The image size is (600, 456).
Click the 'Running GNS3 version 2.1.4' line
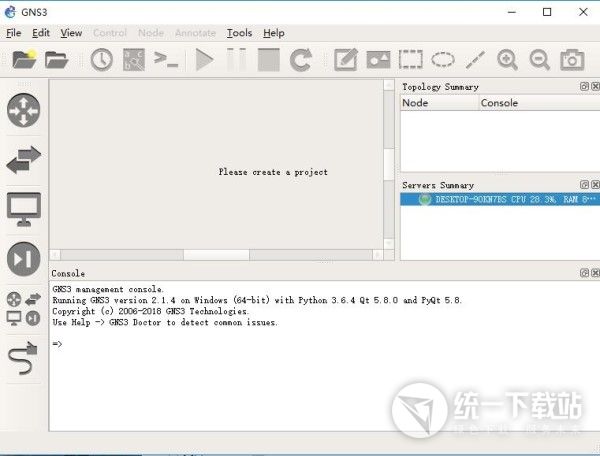[x=257, y=300]
